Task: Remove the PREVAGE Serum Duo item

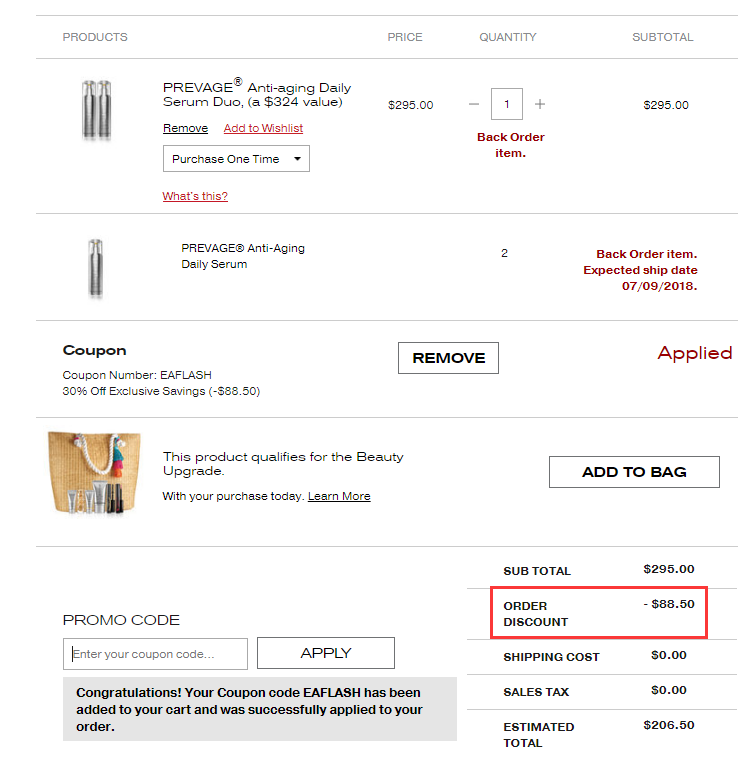Action: (x=185, y=128)
